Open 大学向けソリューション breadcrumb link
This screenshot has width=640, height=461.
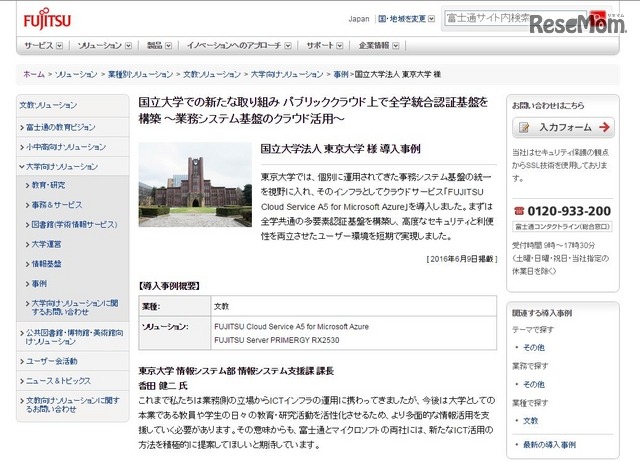coord(287,74)
